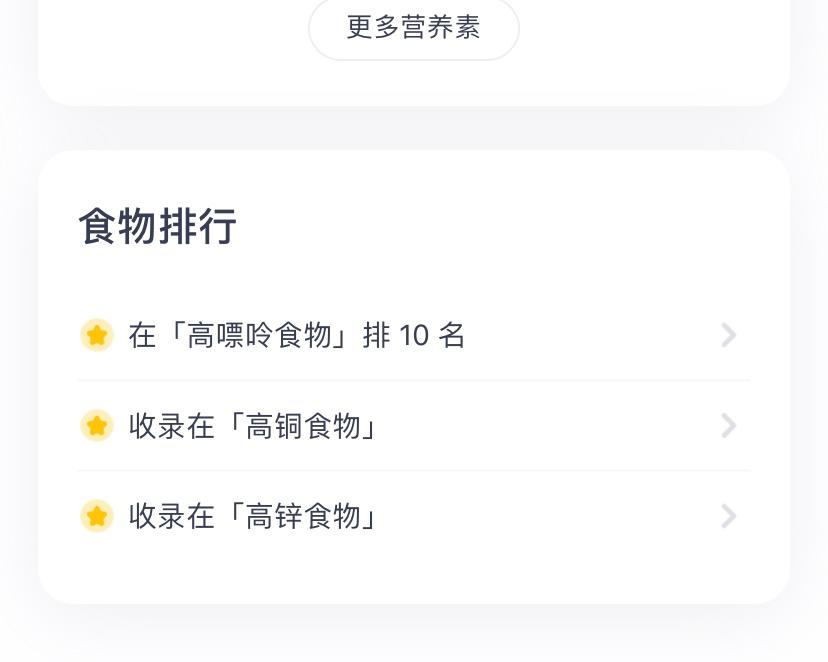Click the star icon beside 高嘌呤食物

(97, 335)
